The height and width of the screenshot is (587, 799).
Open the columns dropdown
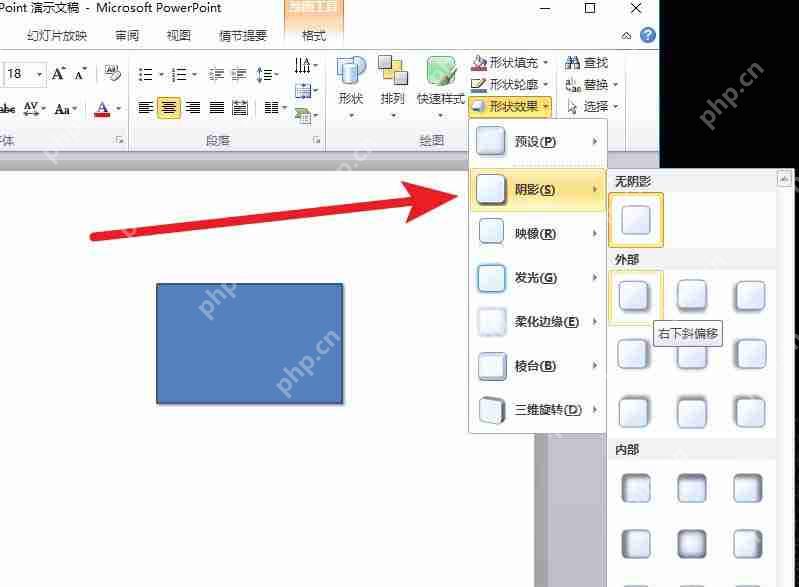275,108
